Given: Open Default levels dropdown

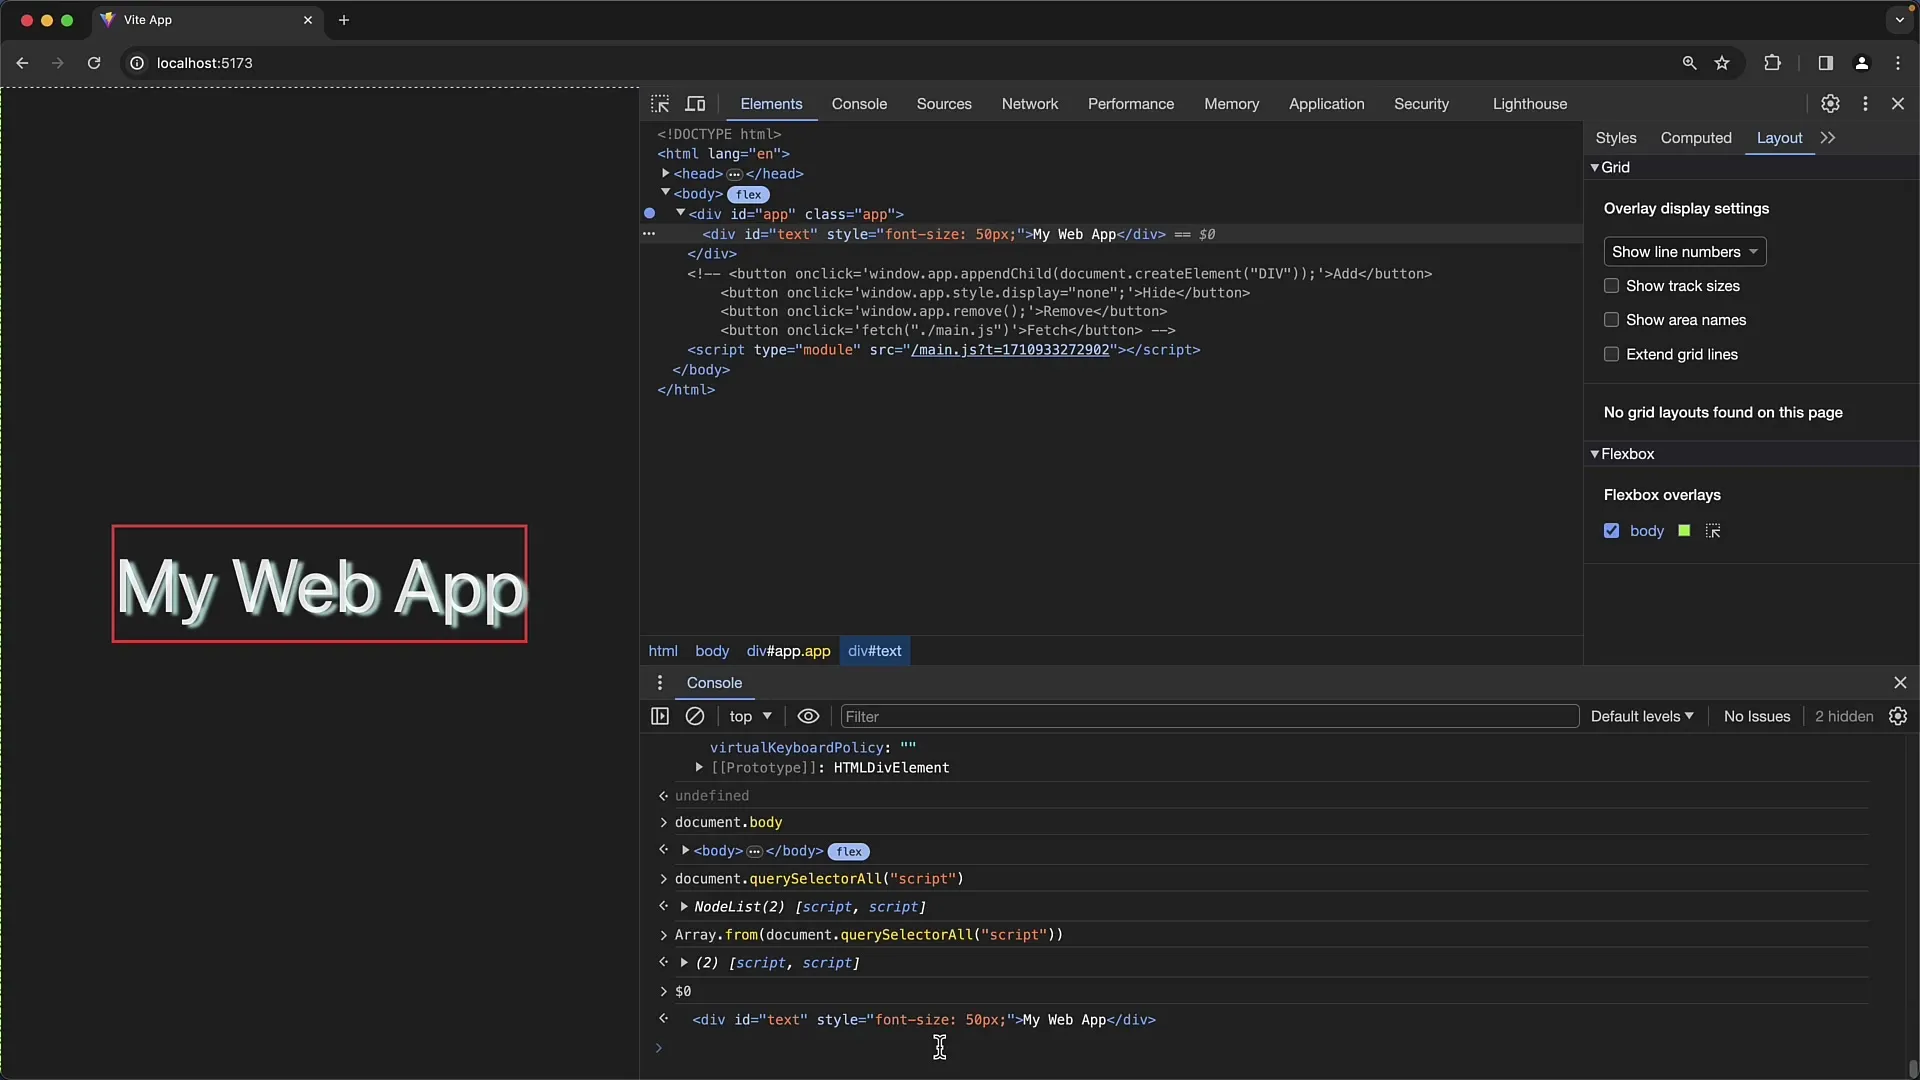Looking at the screenshot, I should (x=1642, y=716).
